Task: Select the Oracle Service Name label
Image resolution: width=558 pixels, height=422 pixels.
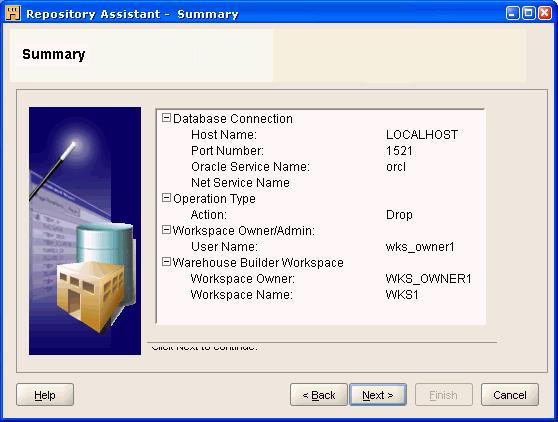Action: point(251,167)
